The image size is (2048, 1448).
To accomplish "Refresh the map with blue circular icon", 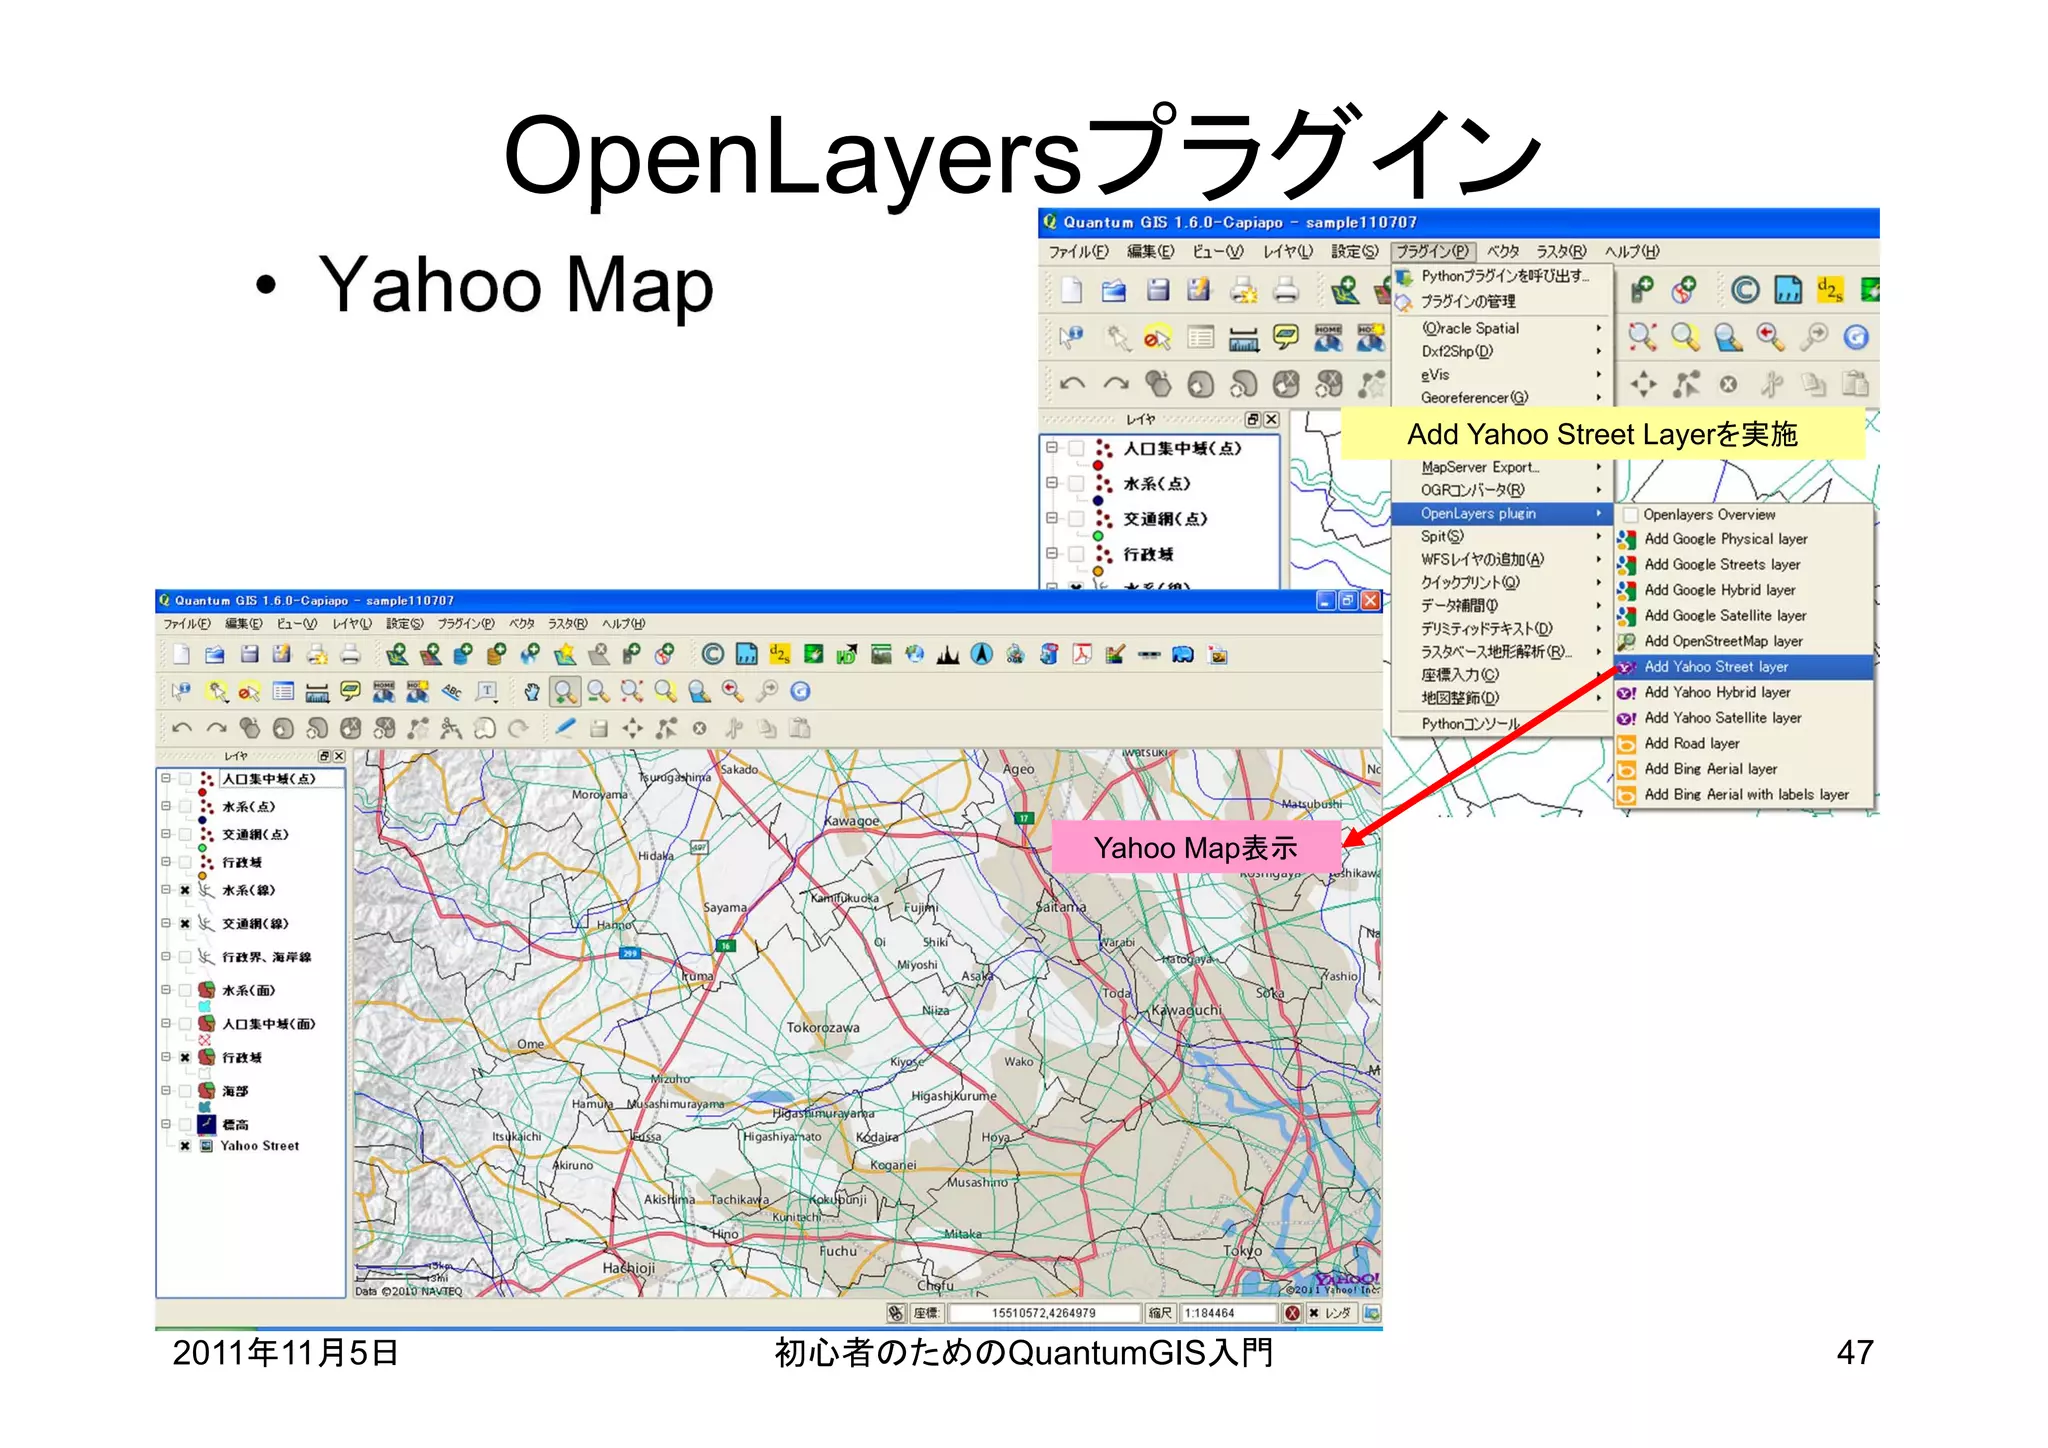I will coord(800,691).
